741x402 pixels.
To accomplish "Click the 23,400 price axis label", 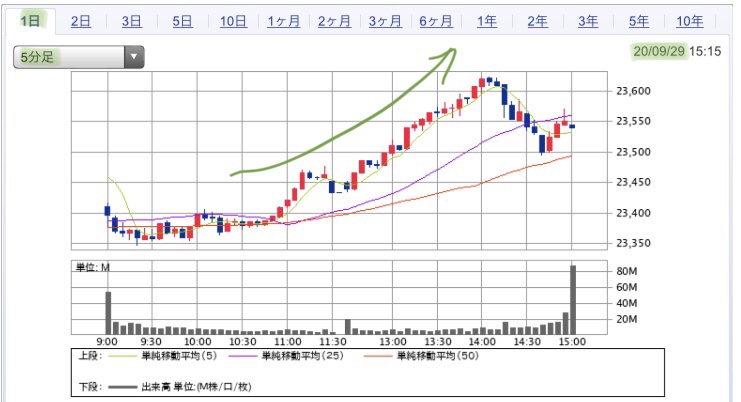I will tap(633, 213).
